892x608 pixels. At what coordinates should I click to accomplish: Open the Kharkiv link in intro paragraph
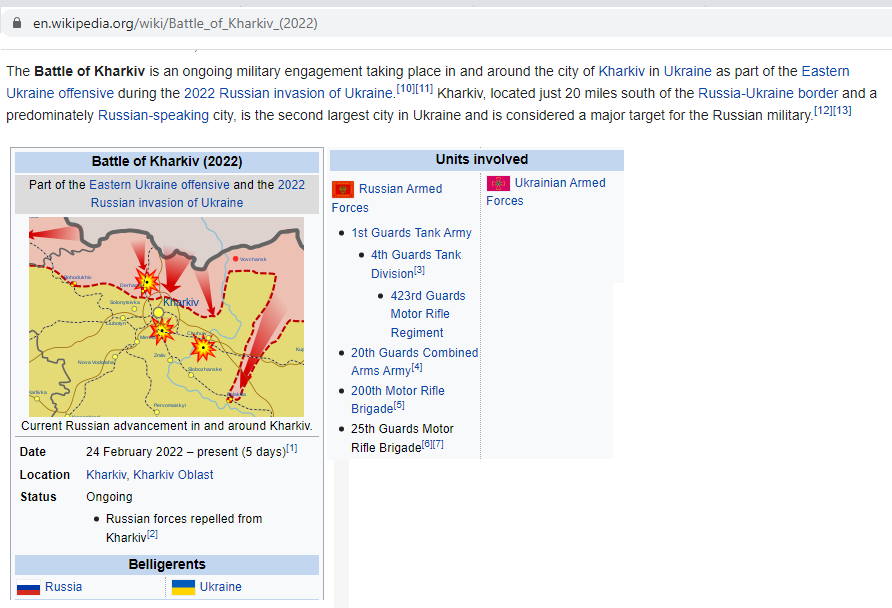click(621, 71)
